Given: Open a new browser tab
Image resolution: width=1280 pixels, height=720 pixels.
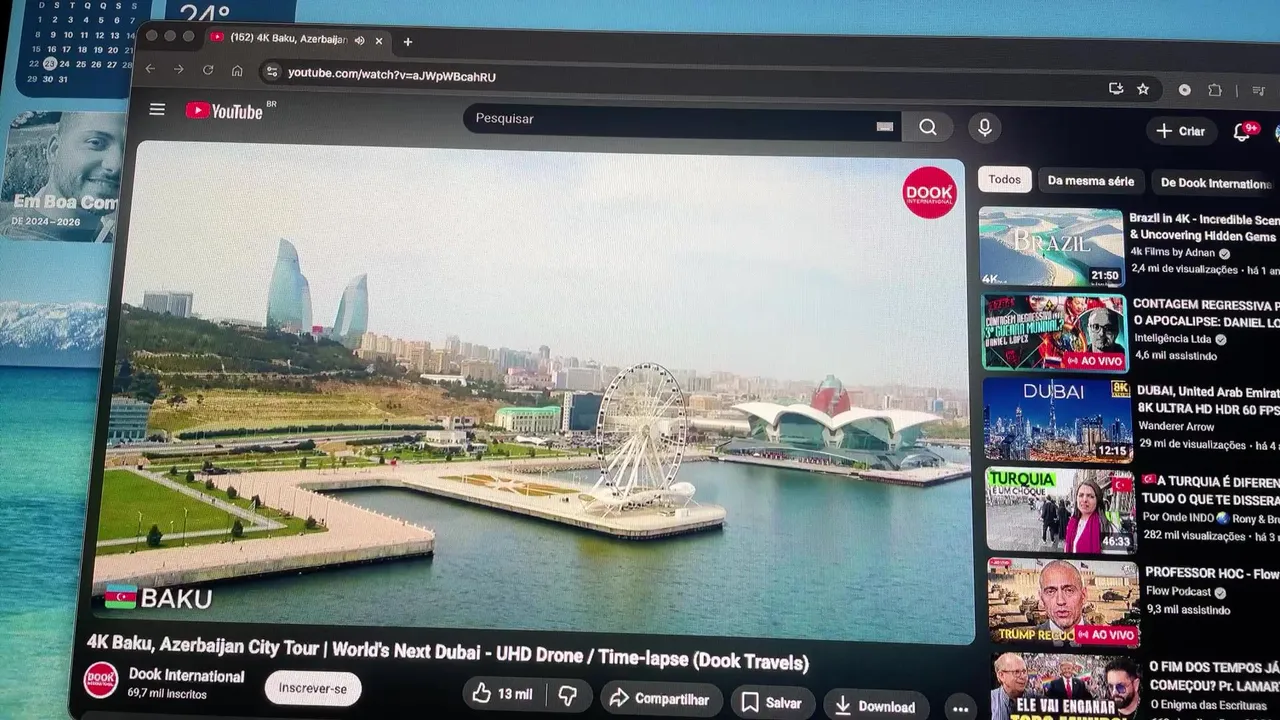Looking at the screenshot, I should 407,42.
